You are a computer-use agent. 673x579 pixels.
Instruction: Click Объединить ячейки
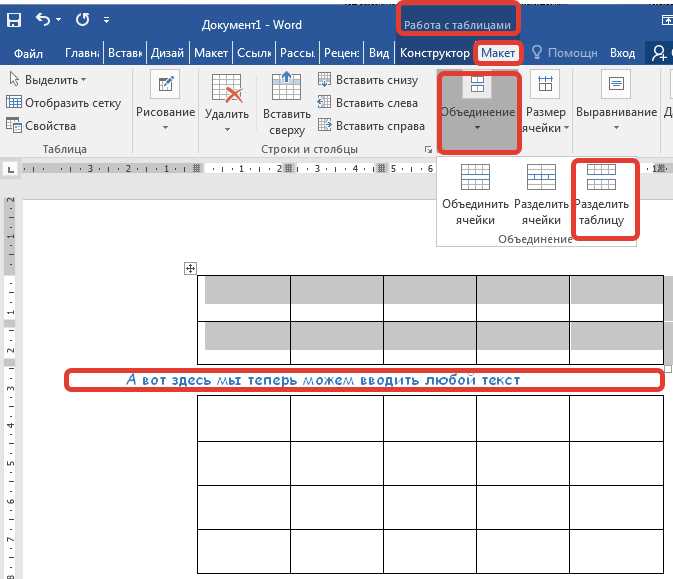pyautogui.click(x=475, y=195)
